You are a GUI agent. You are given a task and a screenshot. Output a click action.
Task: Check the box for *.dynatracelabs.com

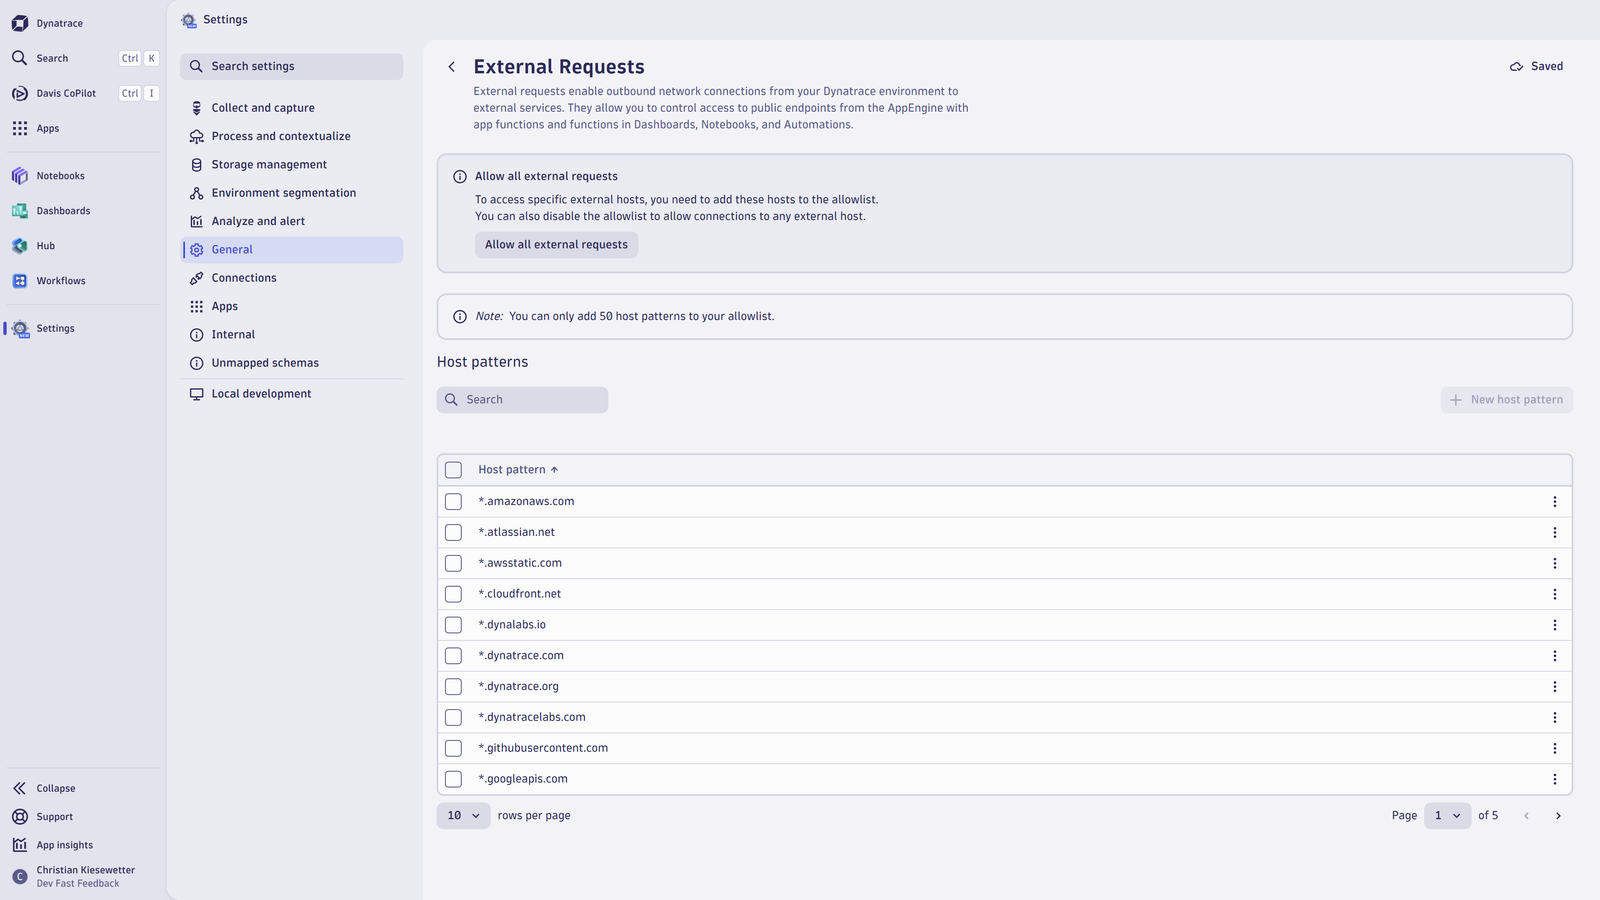pos(454,718)
